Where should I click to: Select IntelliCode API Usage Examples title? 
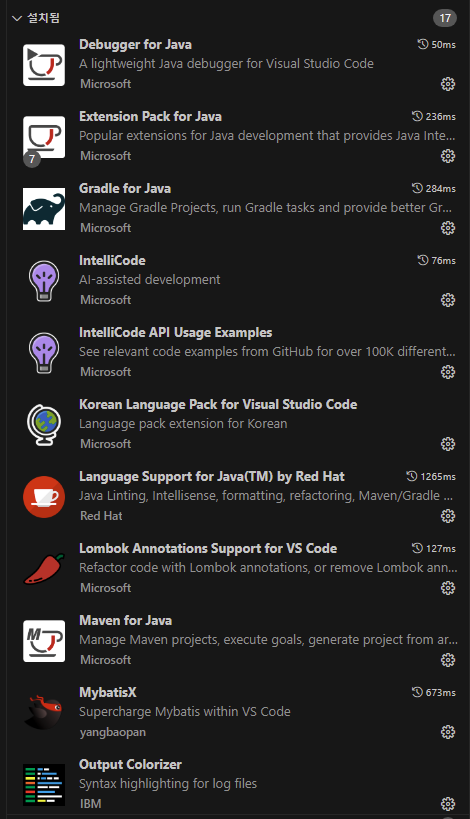[175, 333]
